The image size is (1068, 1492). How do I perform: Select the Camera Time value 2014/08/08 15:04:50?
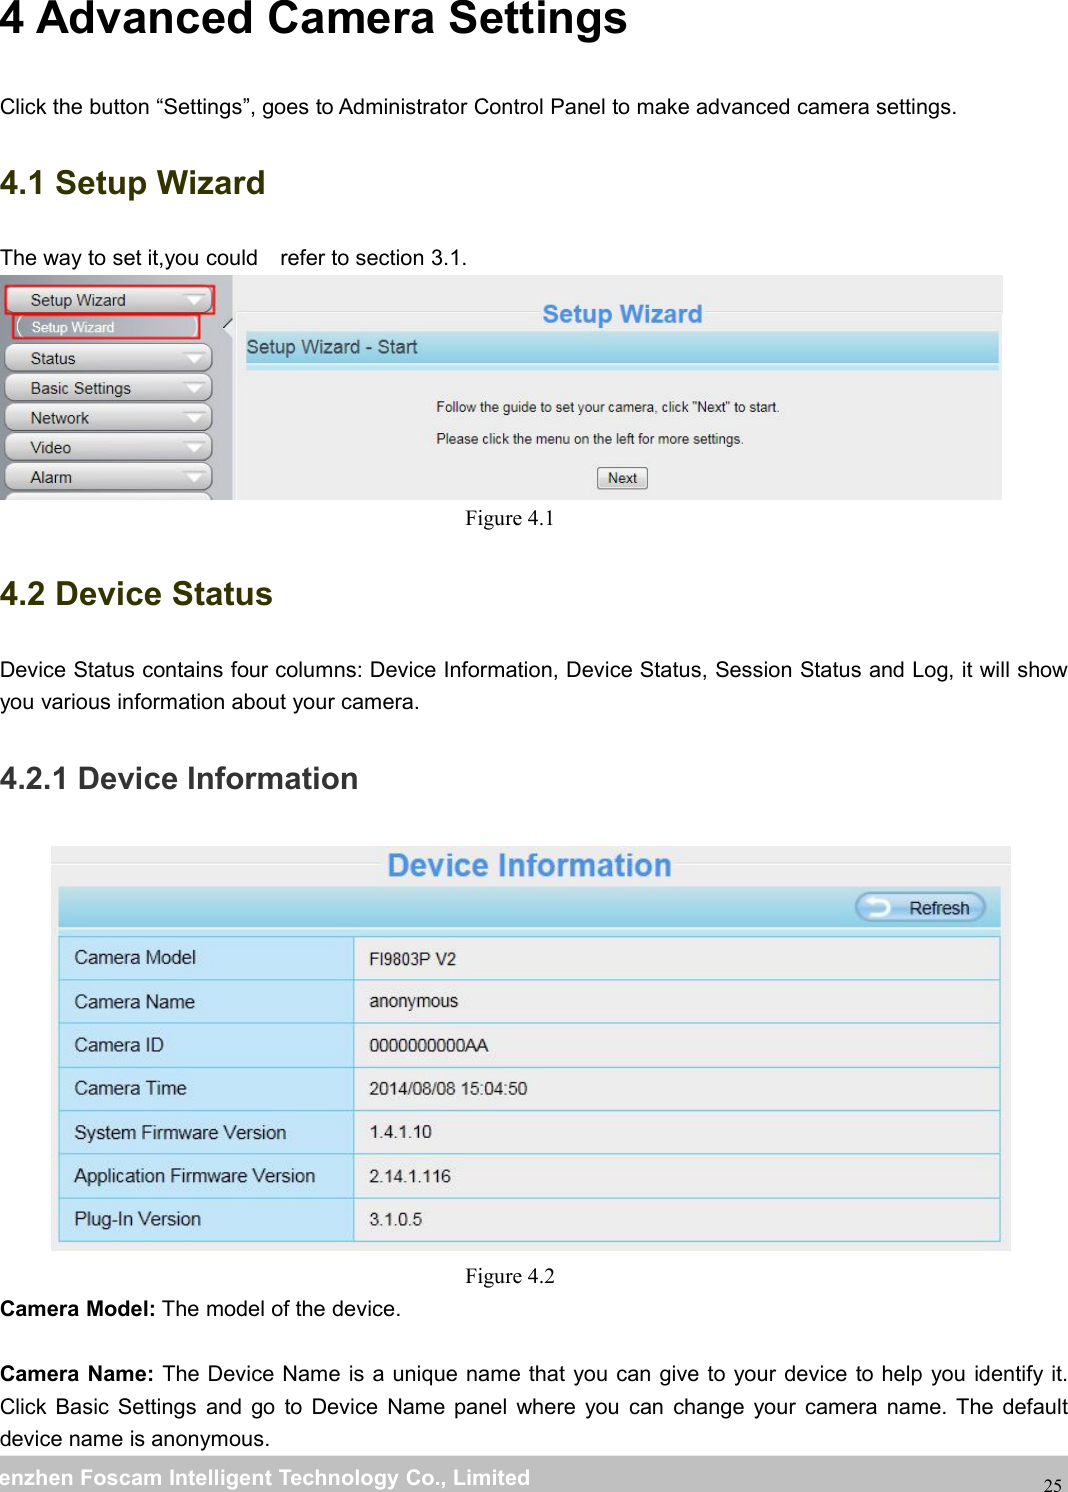pos(448,1088)
